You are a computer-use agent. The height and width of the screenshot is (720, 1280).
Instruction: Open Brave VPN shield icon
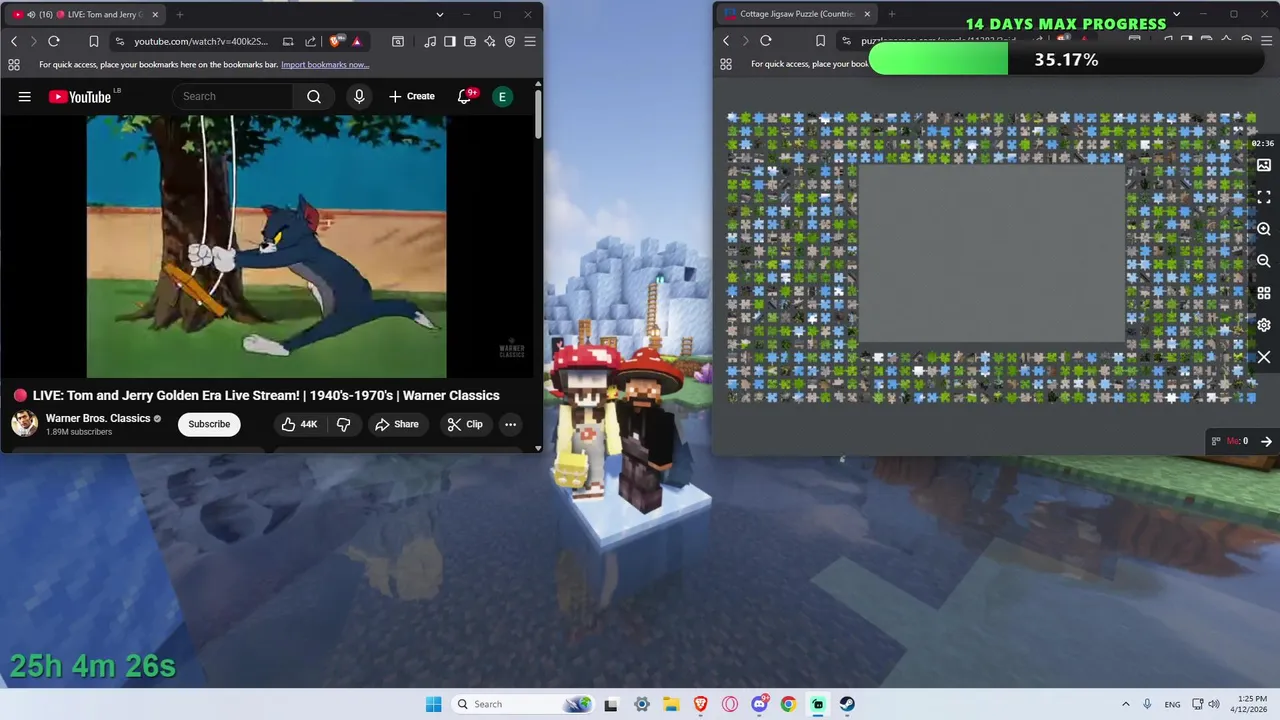(510, 41)
